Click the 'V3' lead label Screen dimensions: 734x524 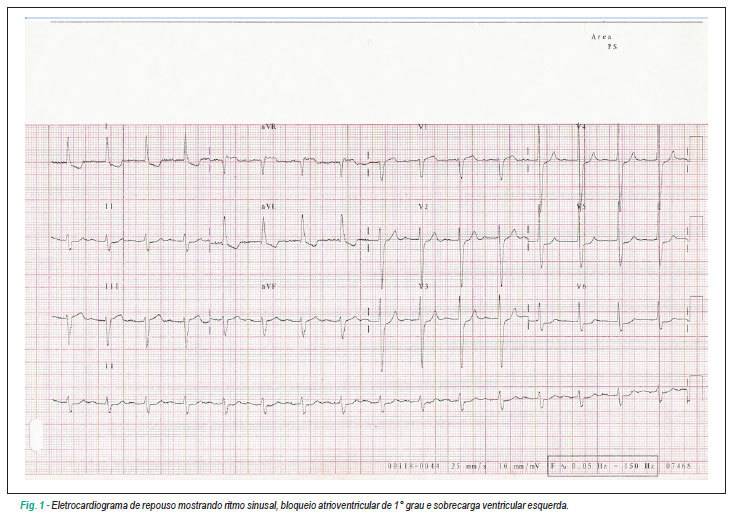click(x=423, y=286)
